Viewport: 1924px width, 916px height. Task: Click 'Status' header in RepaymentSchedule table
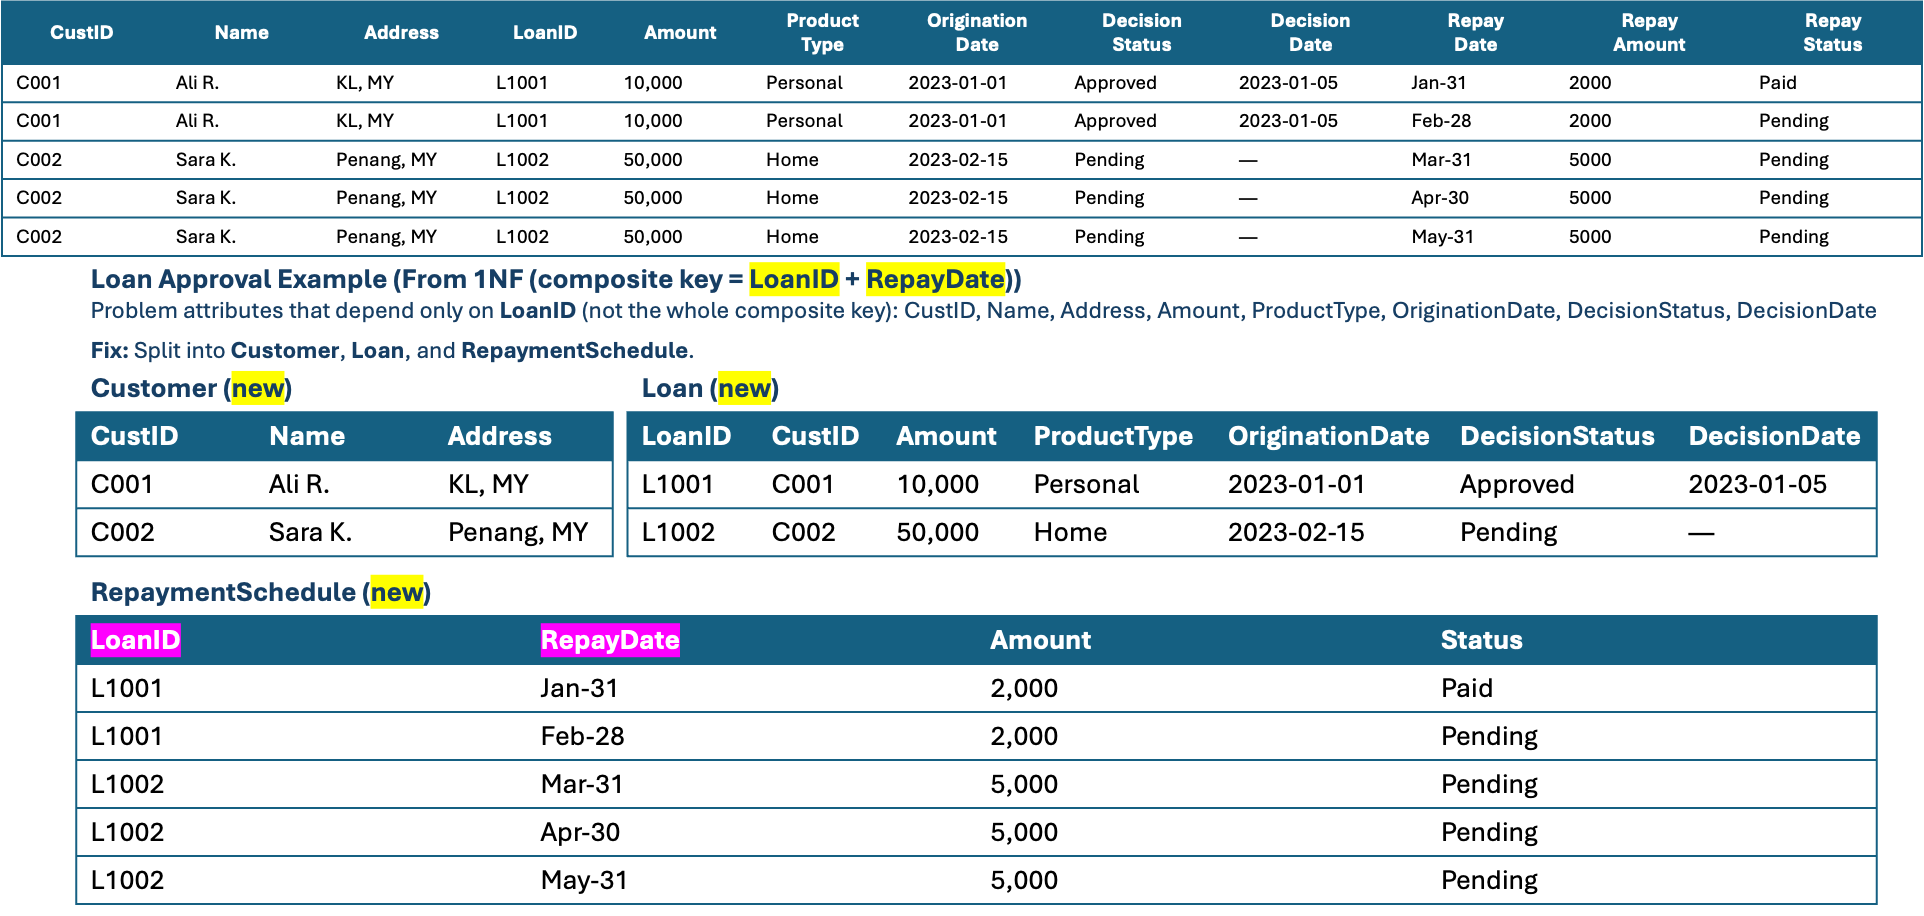pyautogui.click(x=1481, y=641)
